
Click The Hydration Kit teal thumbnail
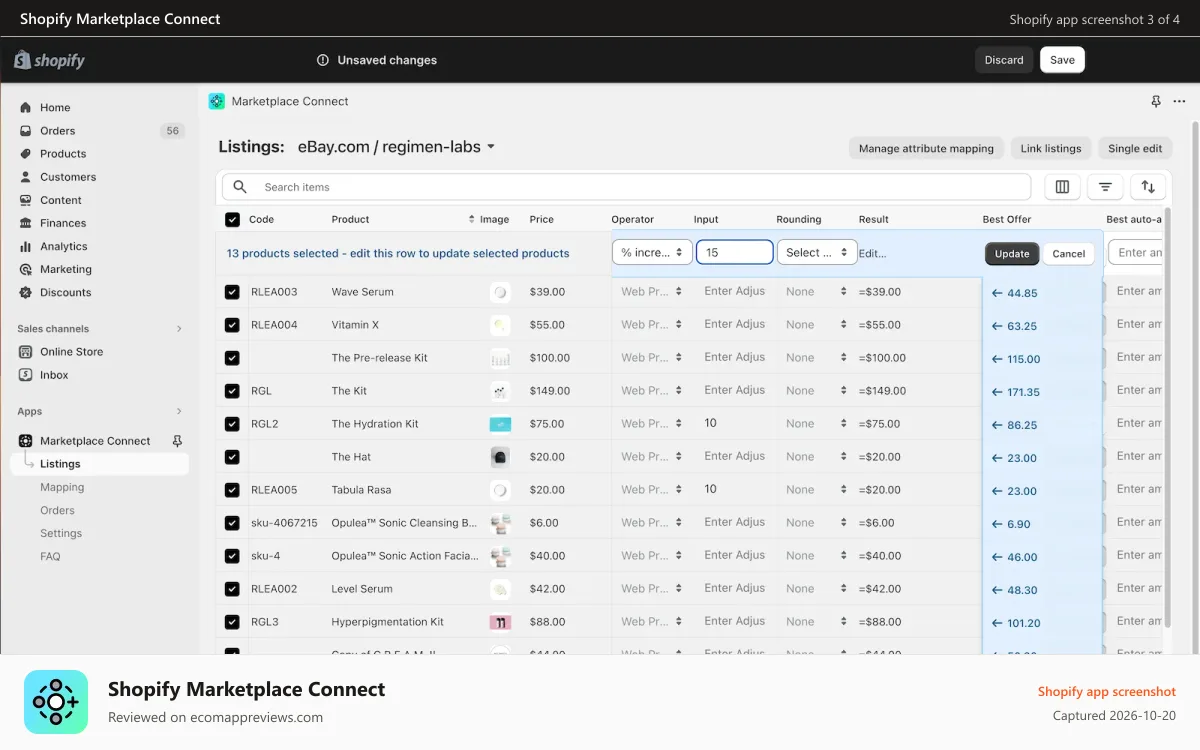pos(500,424)
